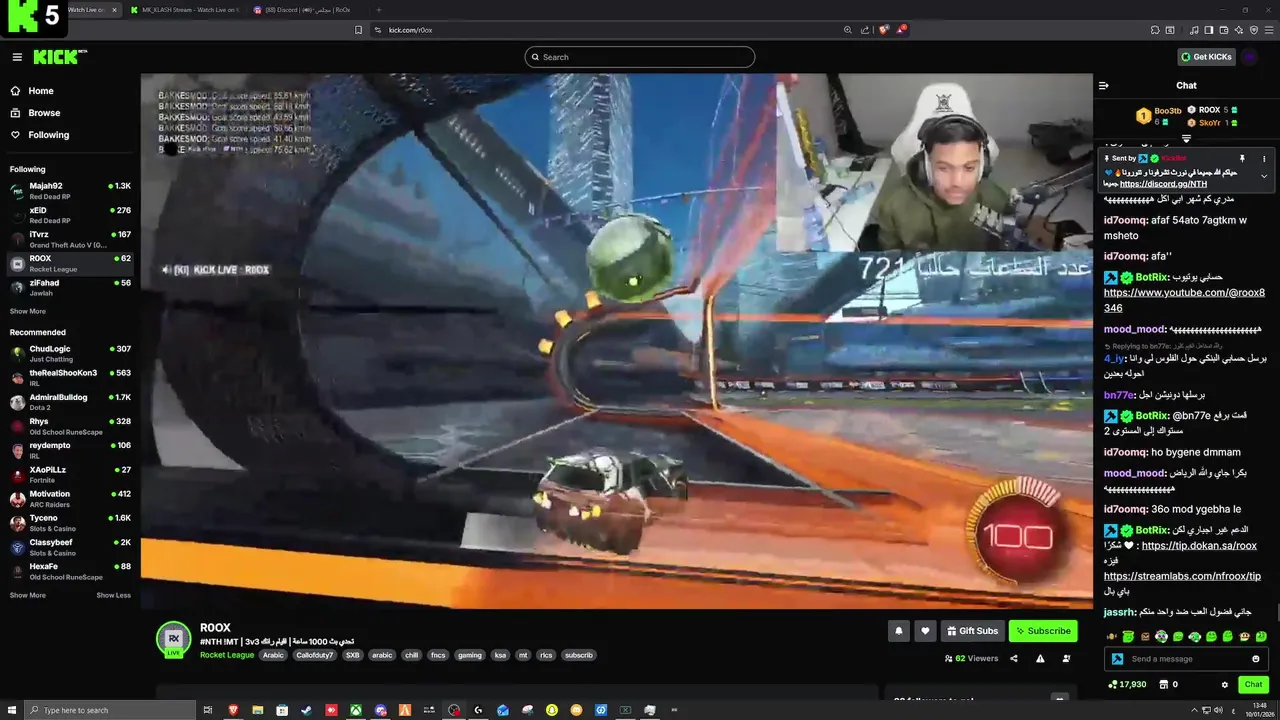Switch to MR_KLASH Stream browser tab
Viewport: 1280px width, 720px height.
[183, 10]
